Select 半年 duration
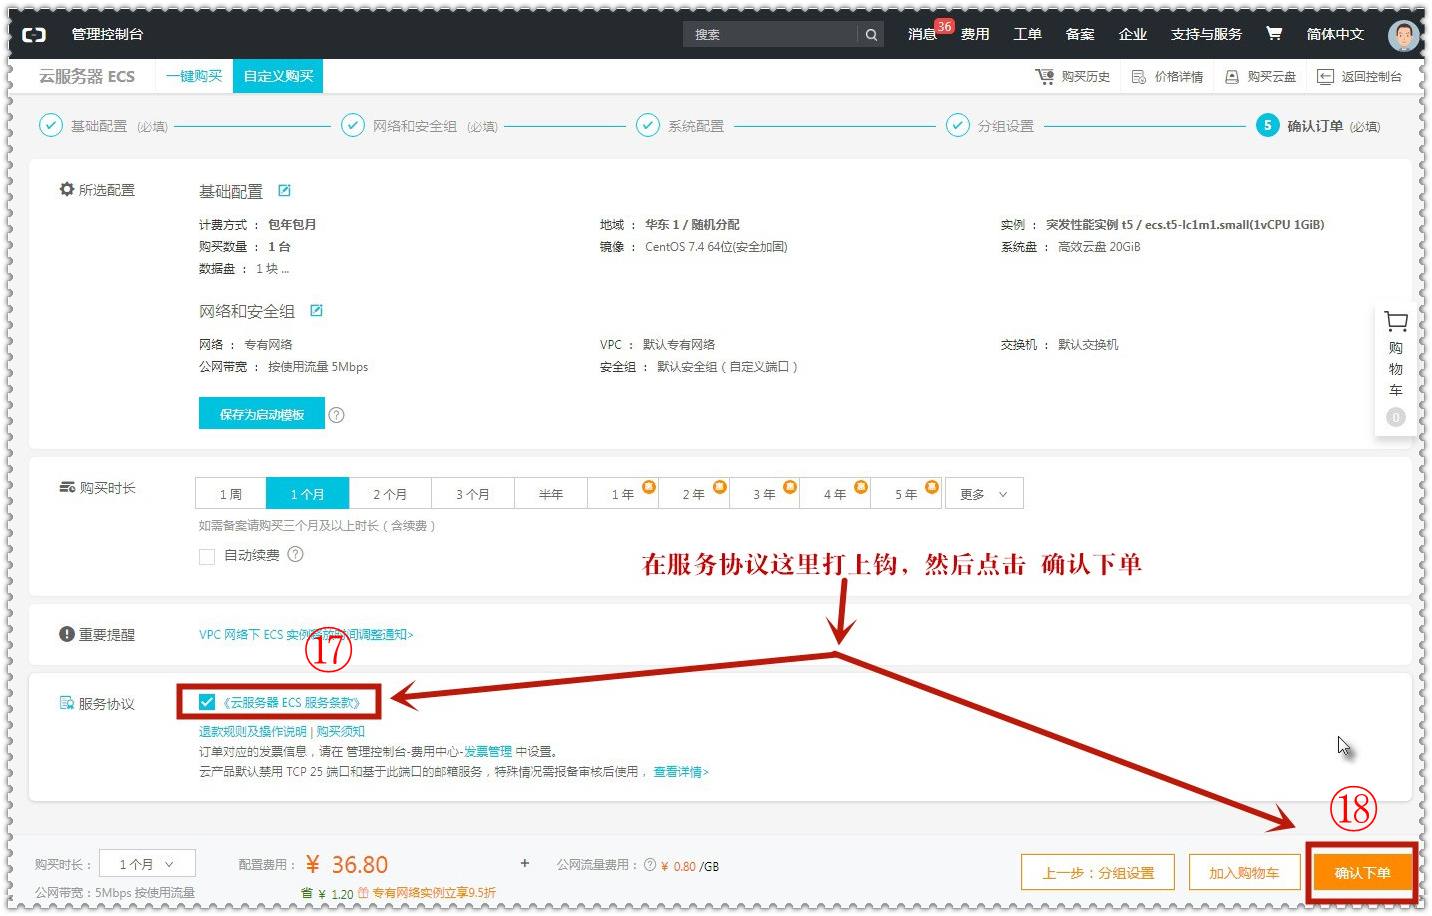 pyautogui.click(x=551, y=494)
